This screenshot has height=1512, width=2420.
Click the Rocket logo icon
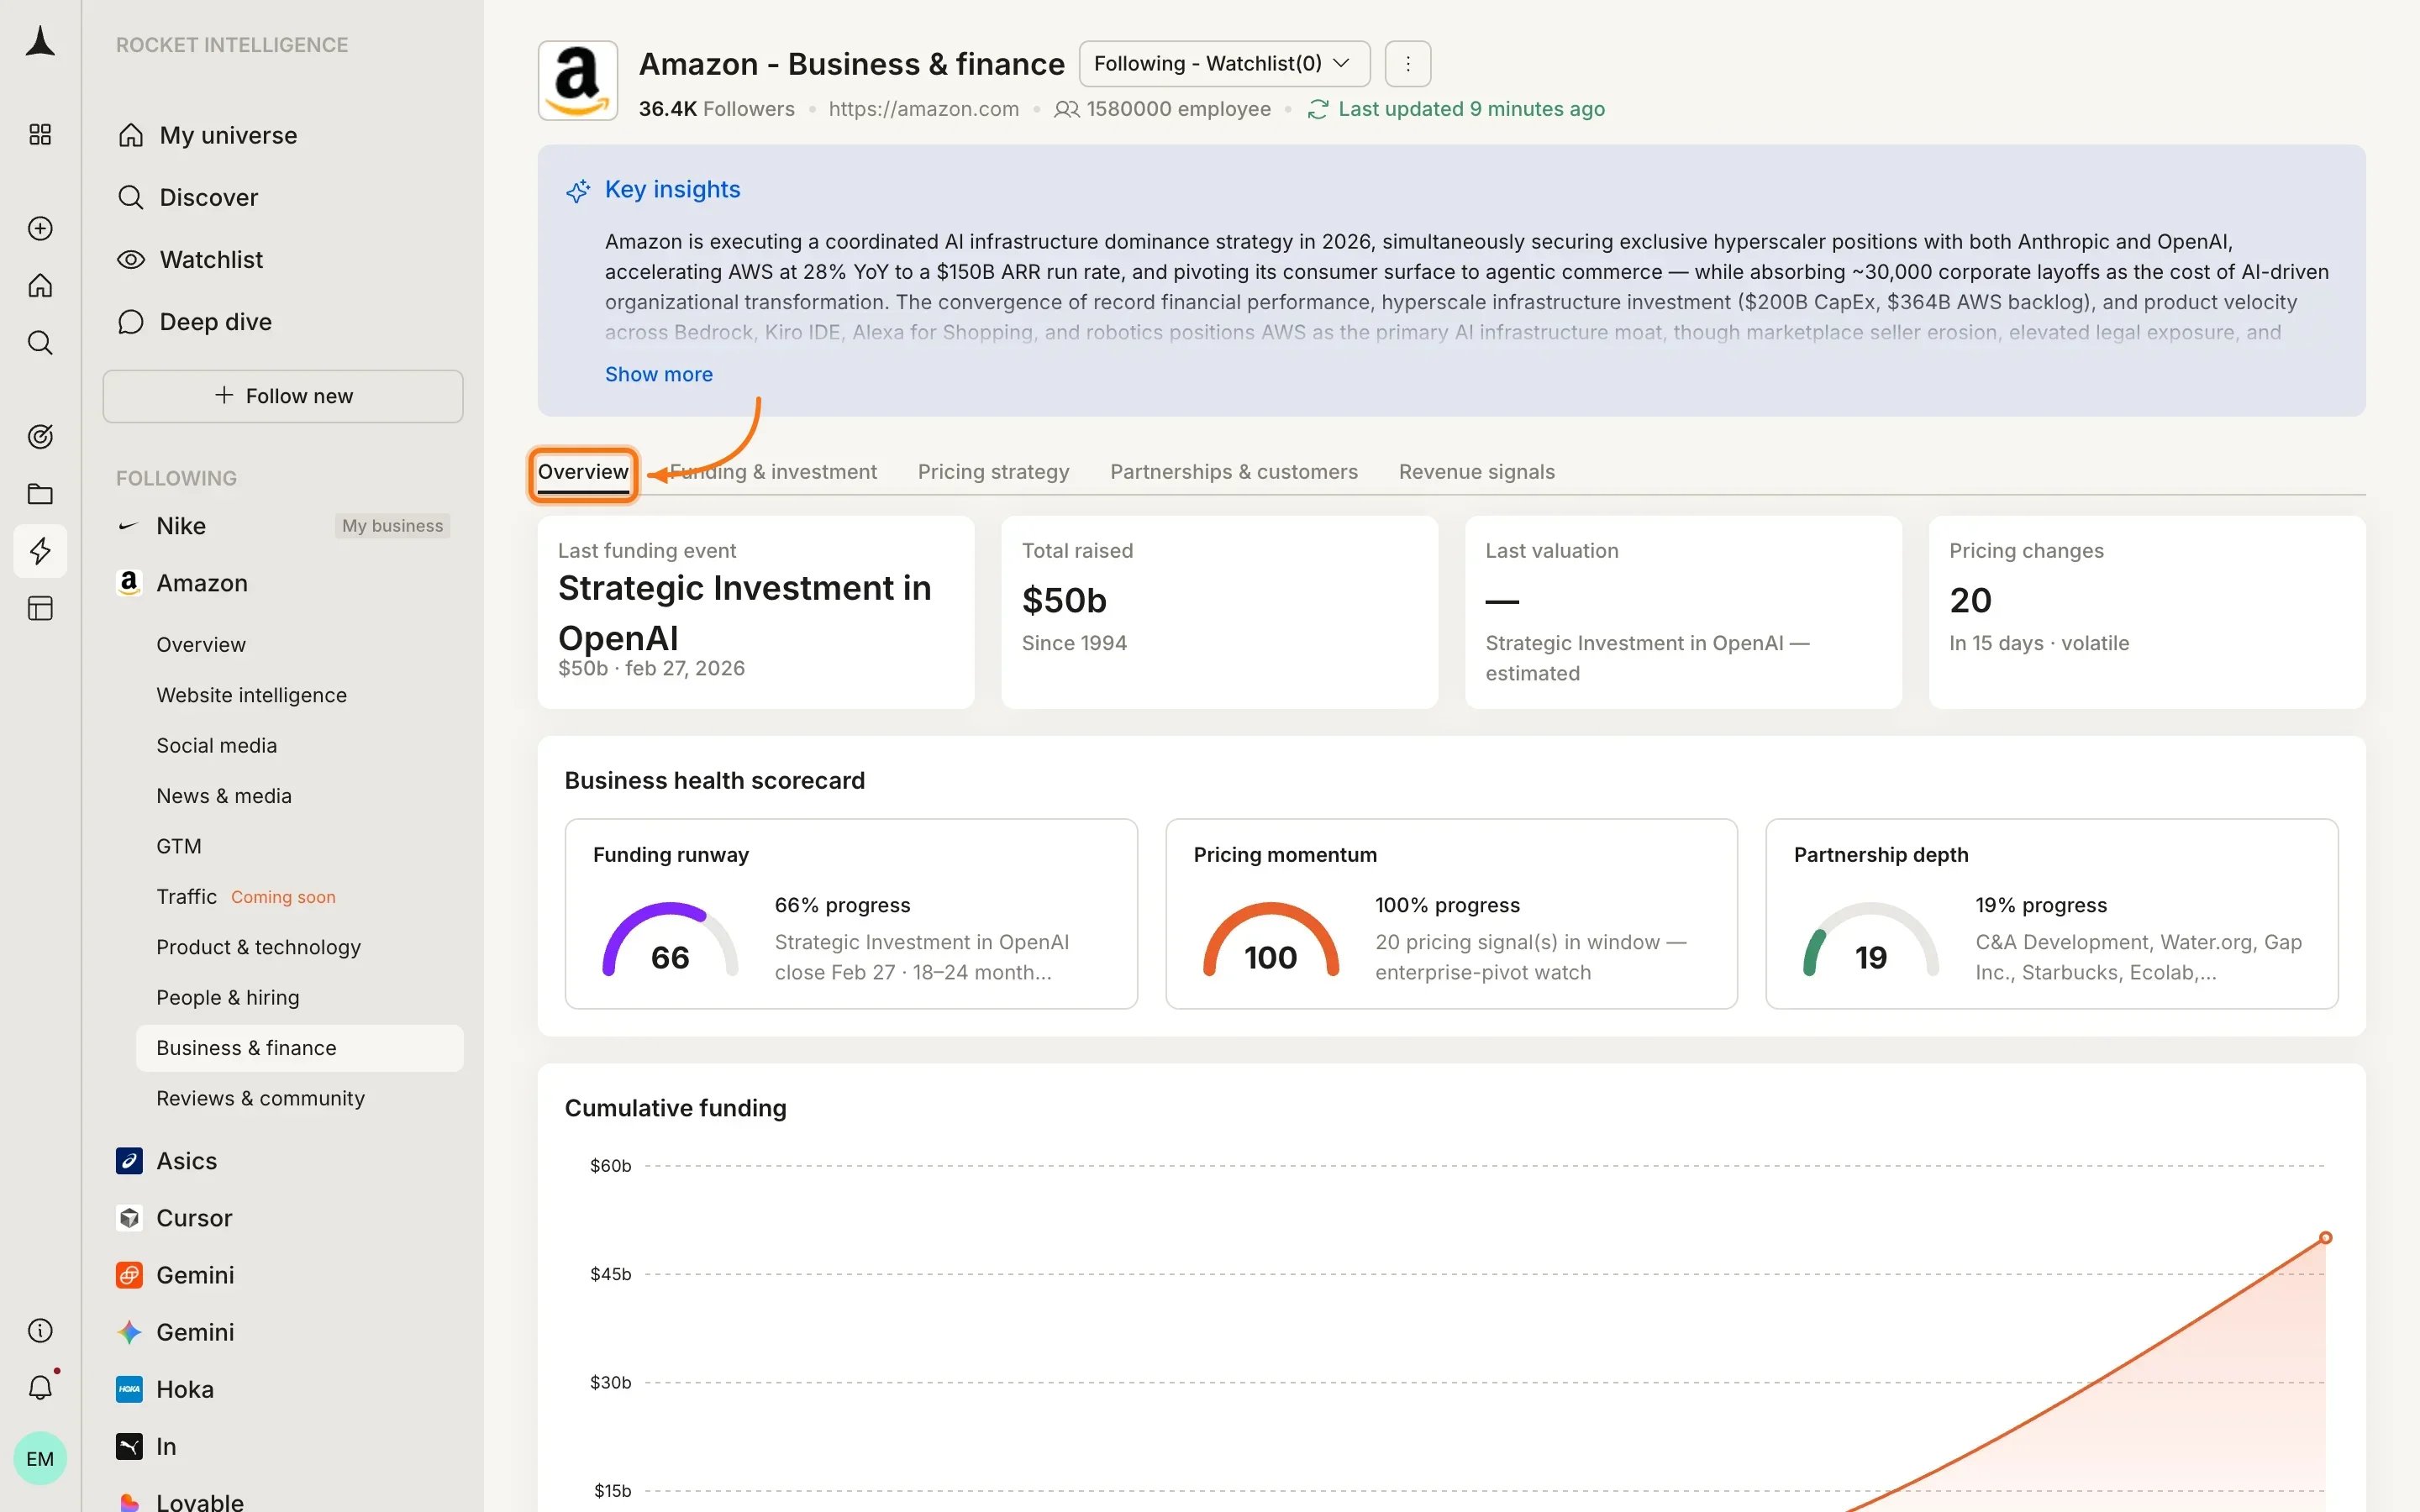tap(40, 42)
